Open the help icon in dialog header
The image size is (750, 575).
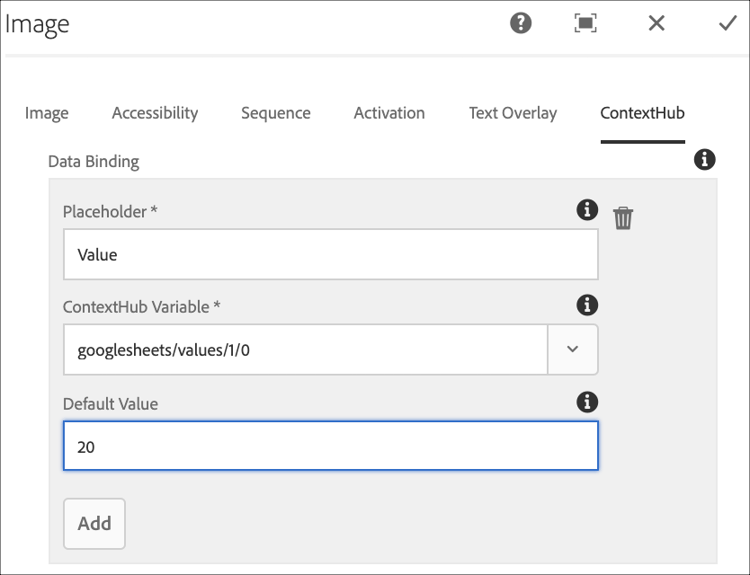click(521, 23)
